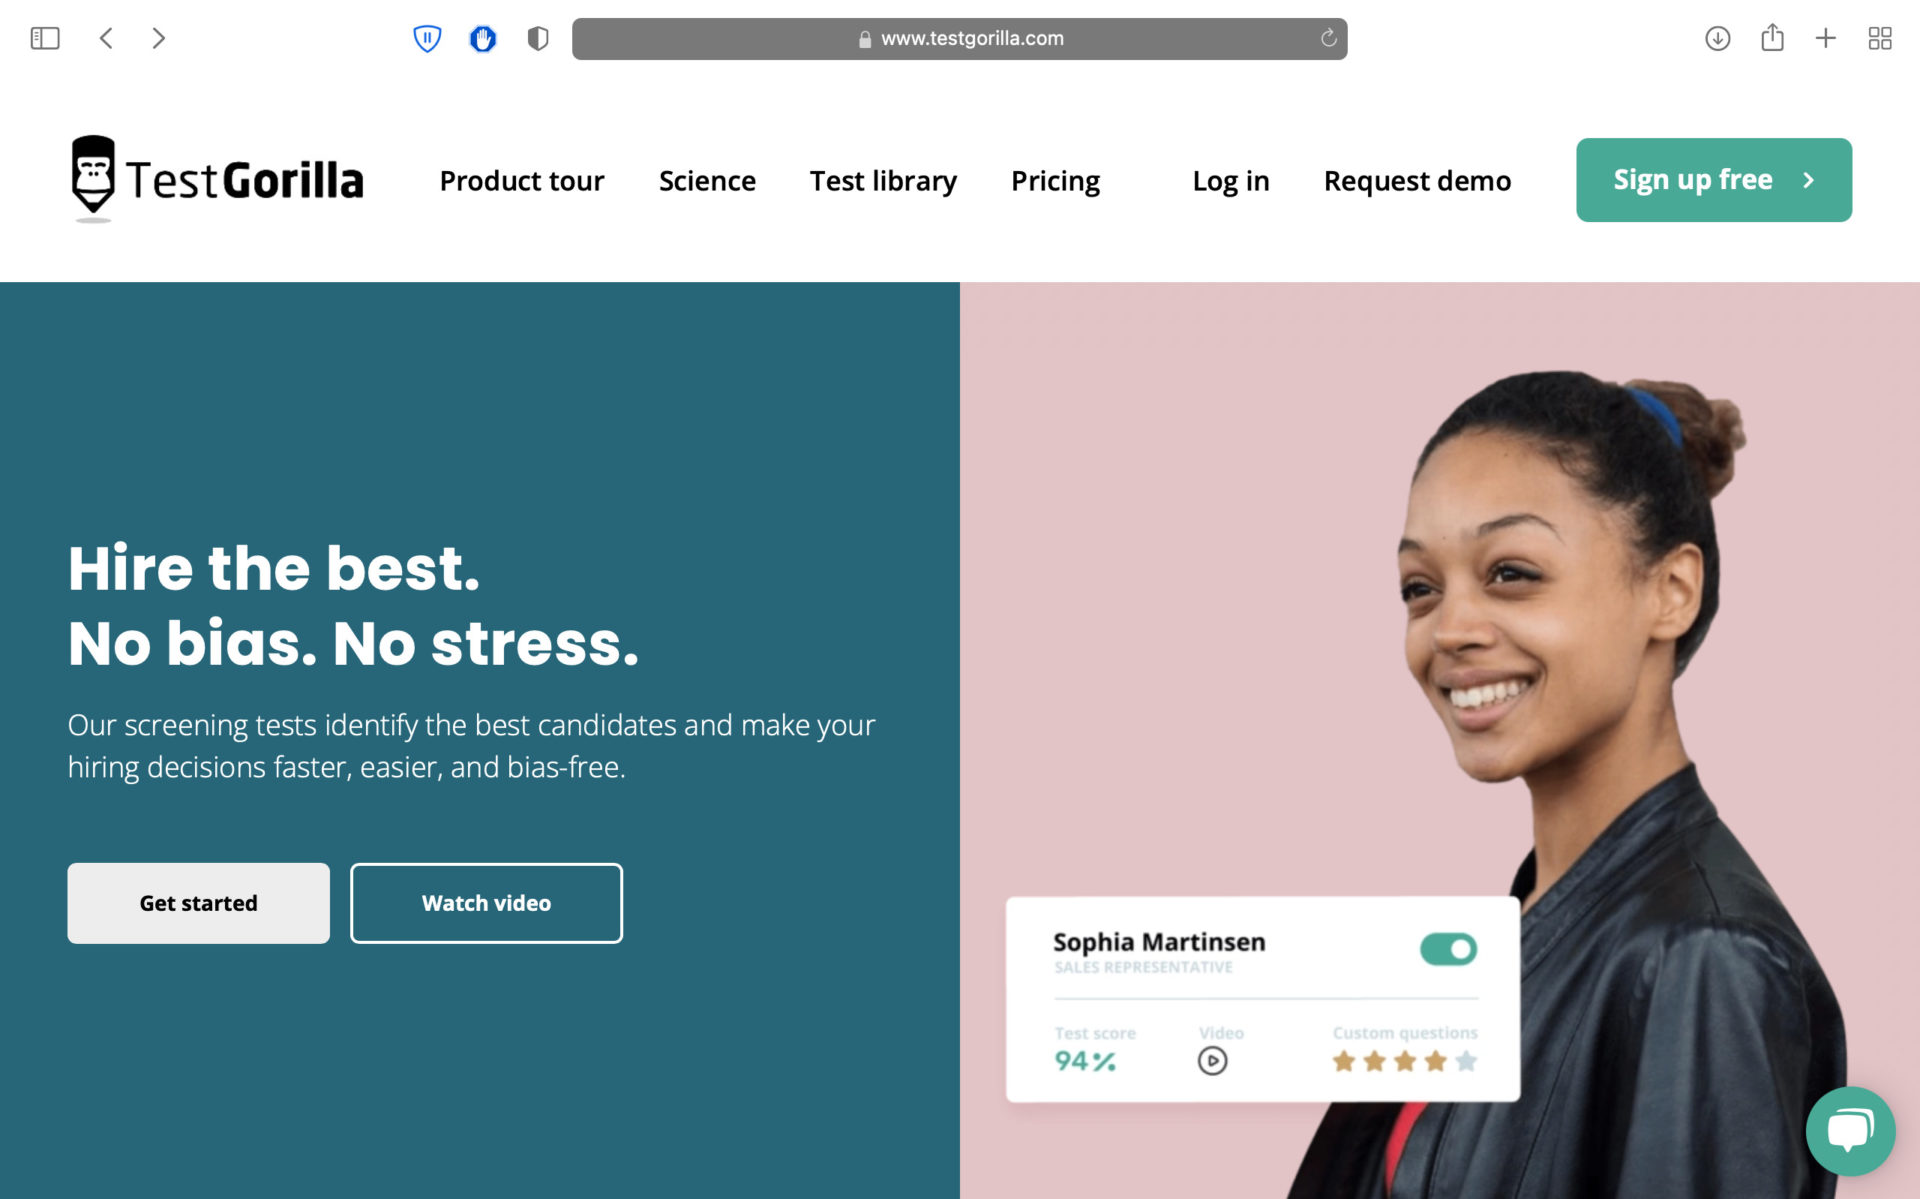Click the URL address bar input
Screen dimensions: 1920x1199
[x=960, y=37]
